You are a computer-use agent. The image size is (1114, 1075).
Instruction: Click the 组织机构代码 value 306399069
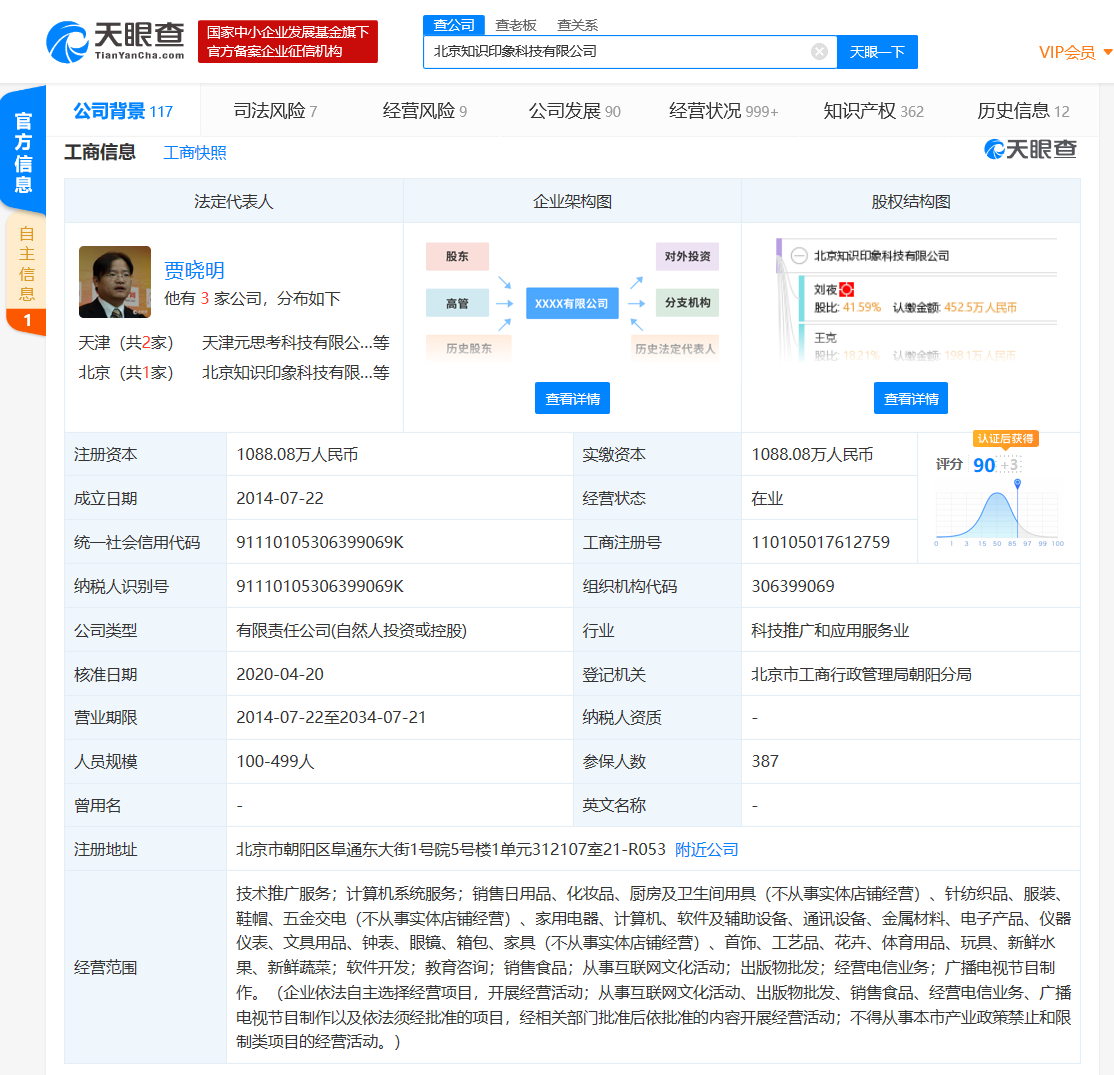793,587
